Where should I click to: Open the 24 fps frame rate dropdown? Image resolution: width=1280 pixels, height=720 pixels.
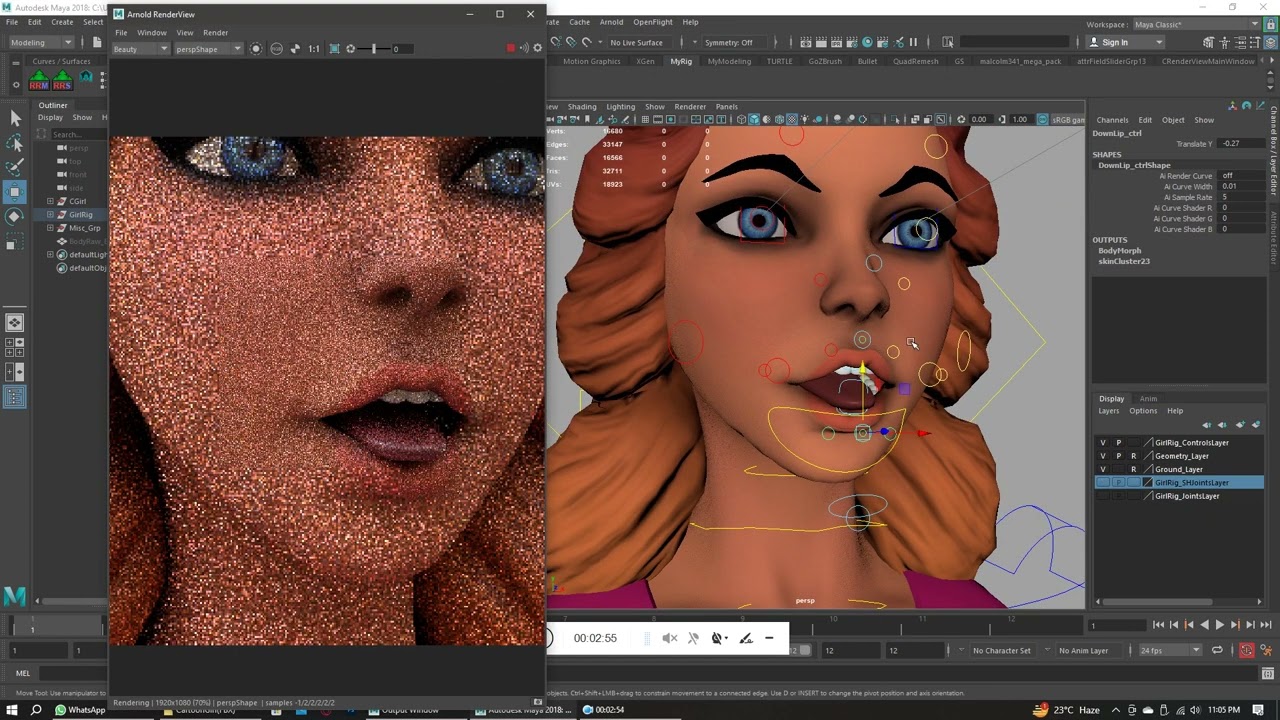pos(1171,650)
